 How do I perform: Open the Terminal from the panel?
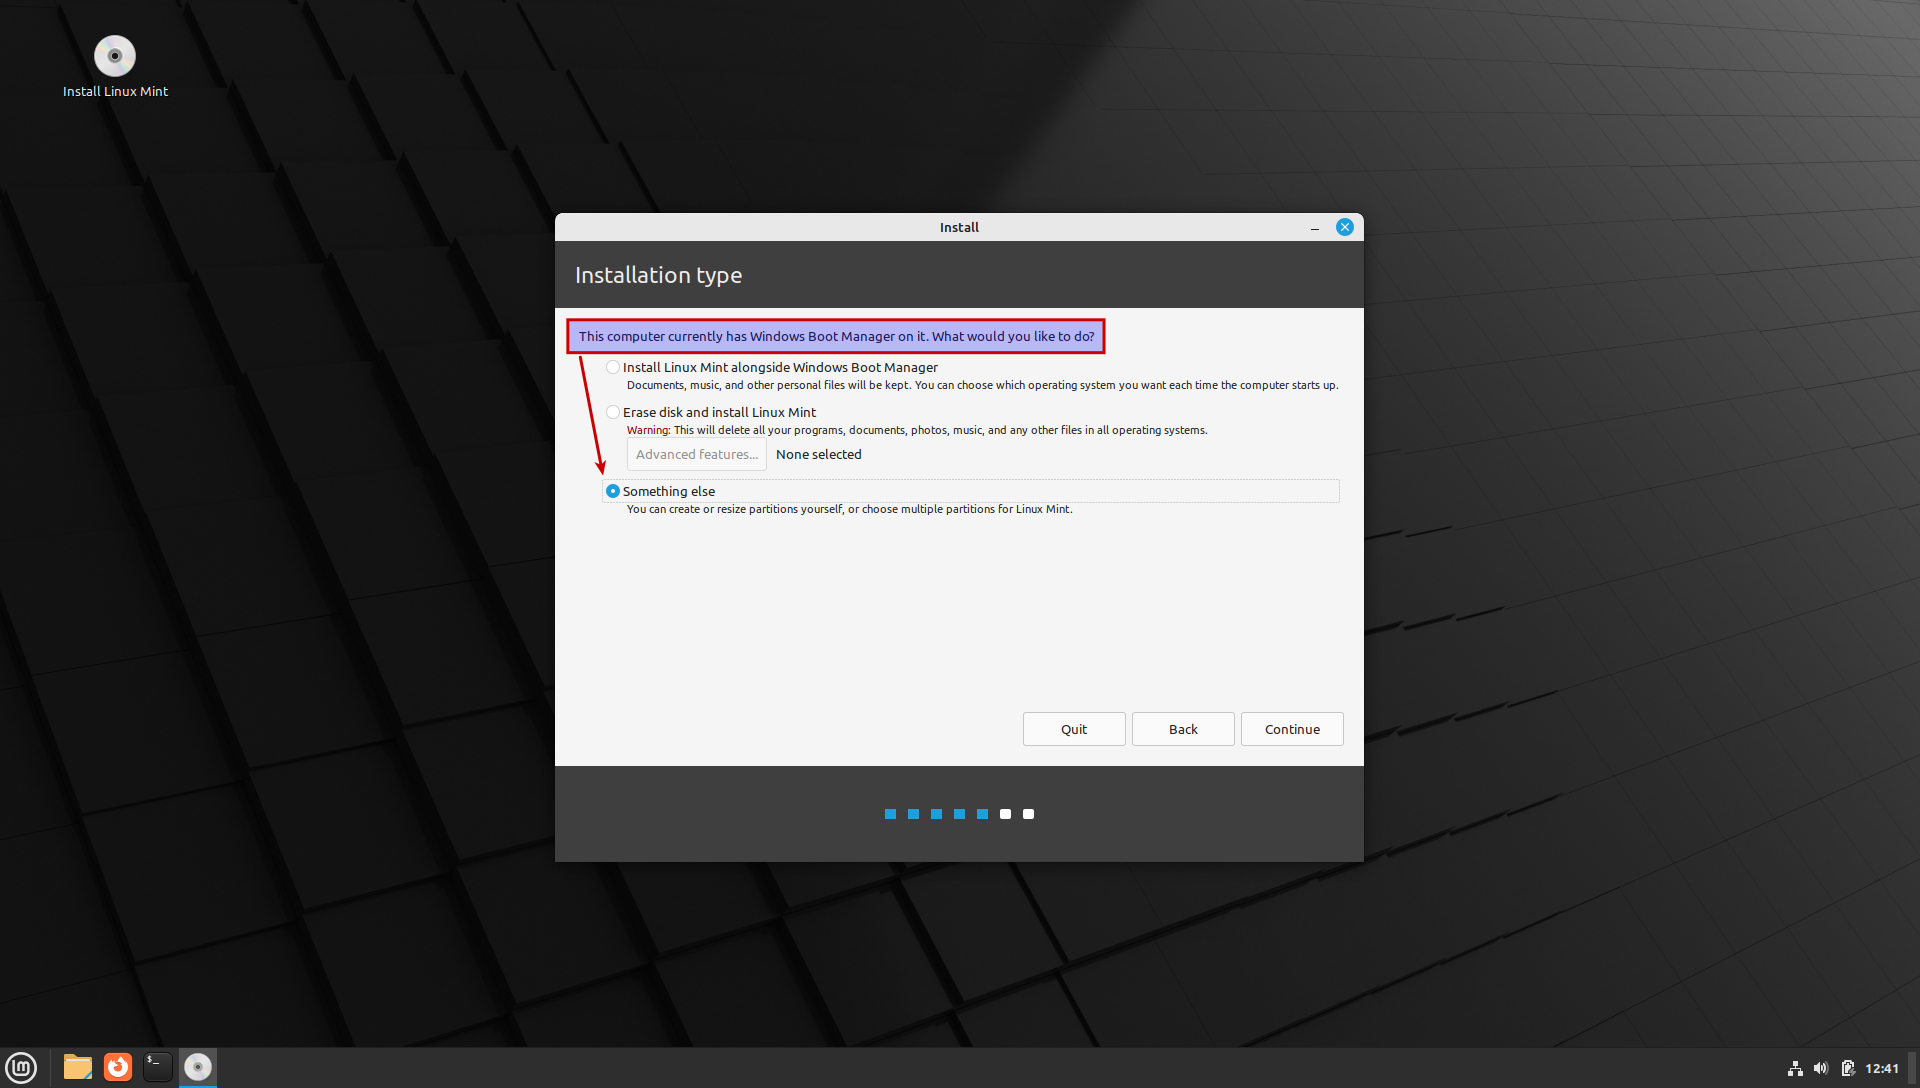(x=158, y=1067)
